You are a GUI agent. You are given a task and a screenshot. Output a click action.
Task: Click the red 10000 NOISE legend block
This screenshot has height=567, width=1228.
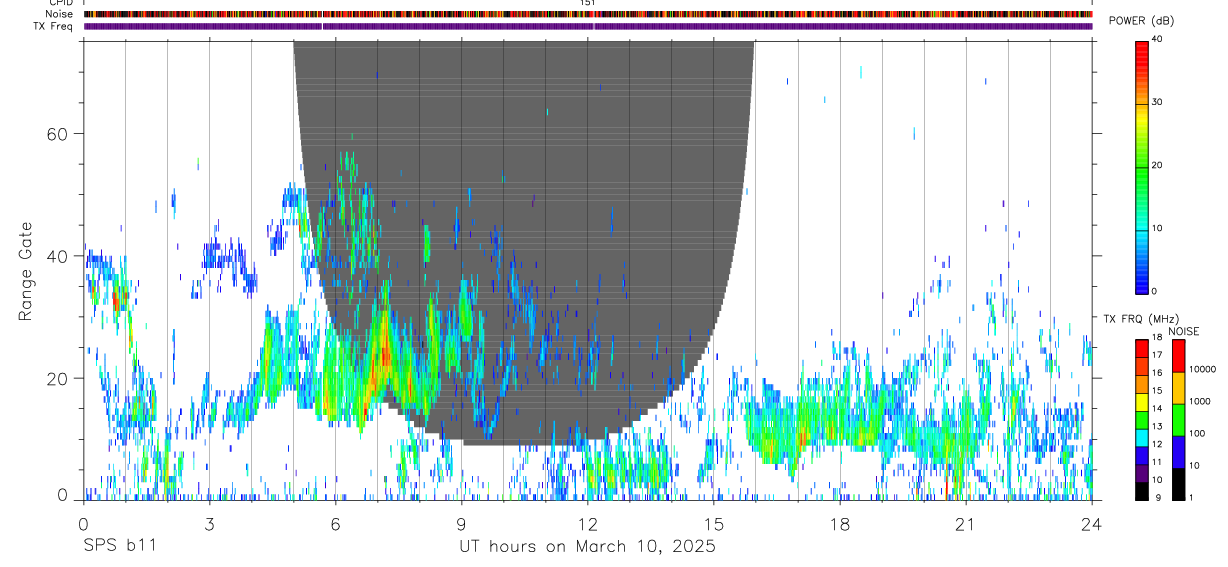click(1180, 356)
